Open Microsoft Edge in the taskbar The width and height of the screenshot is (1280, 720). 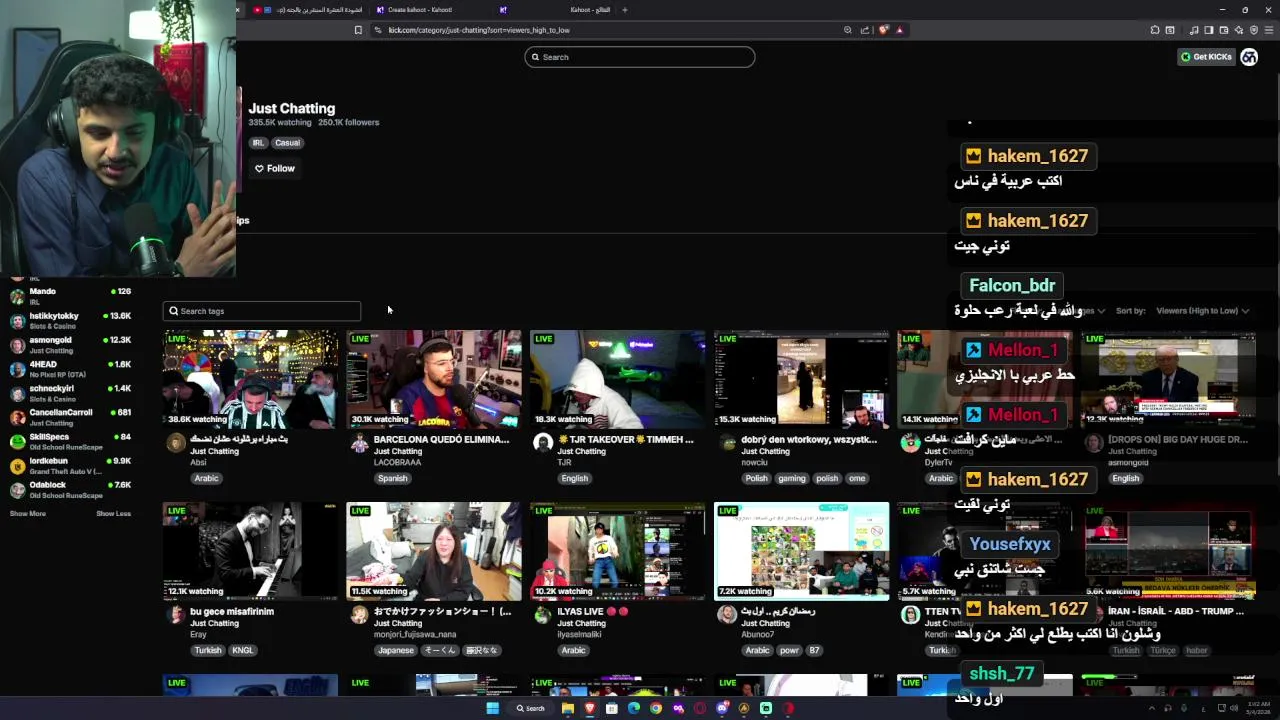(x=633, y=708)
